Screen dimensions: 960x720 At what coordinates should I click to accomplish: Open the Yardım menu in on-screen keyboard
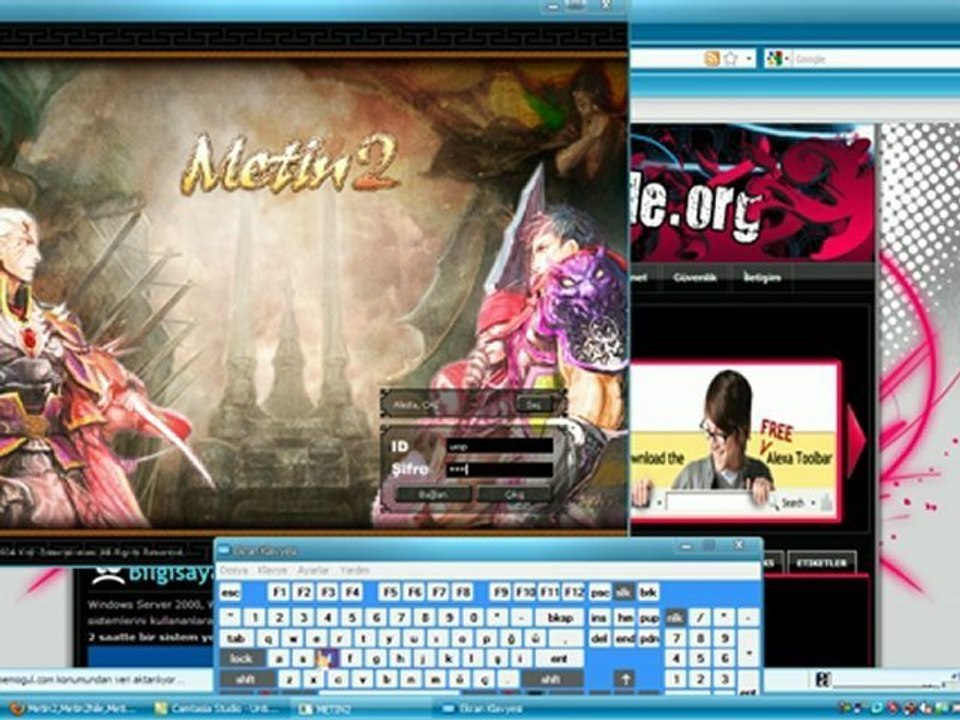pyautogui.click(x=354, y=570)
